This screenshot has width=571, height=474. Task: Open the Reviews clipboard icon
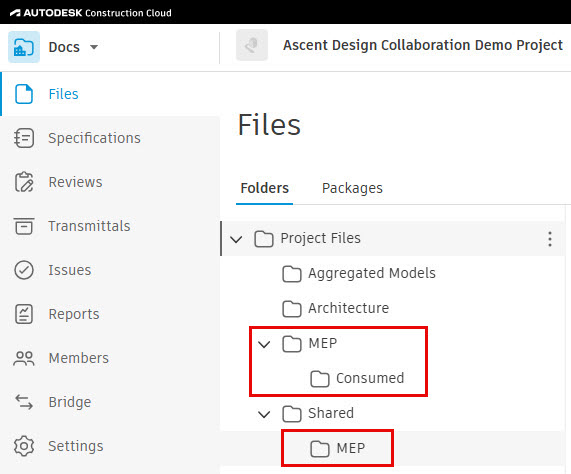click(x=24, y=182)
